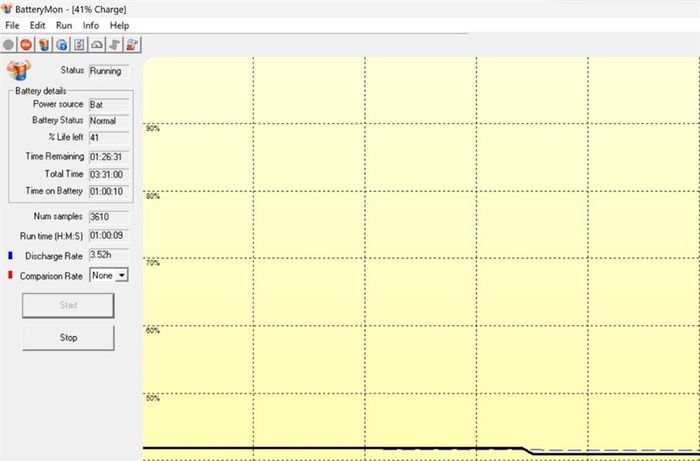Click the BatteryMon logo beside Status
Image resolution: width=700 pixels, height=461 pixels.
(19, 70)
